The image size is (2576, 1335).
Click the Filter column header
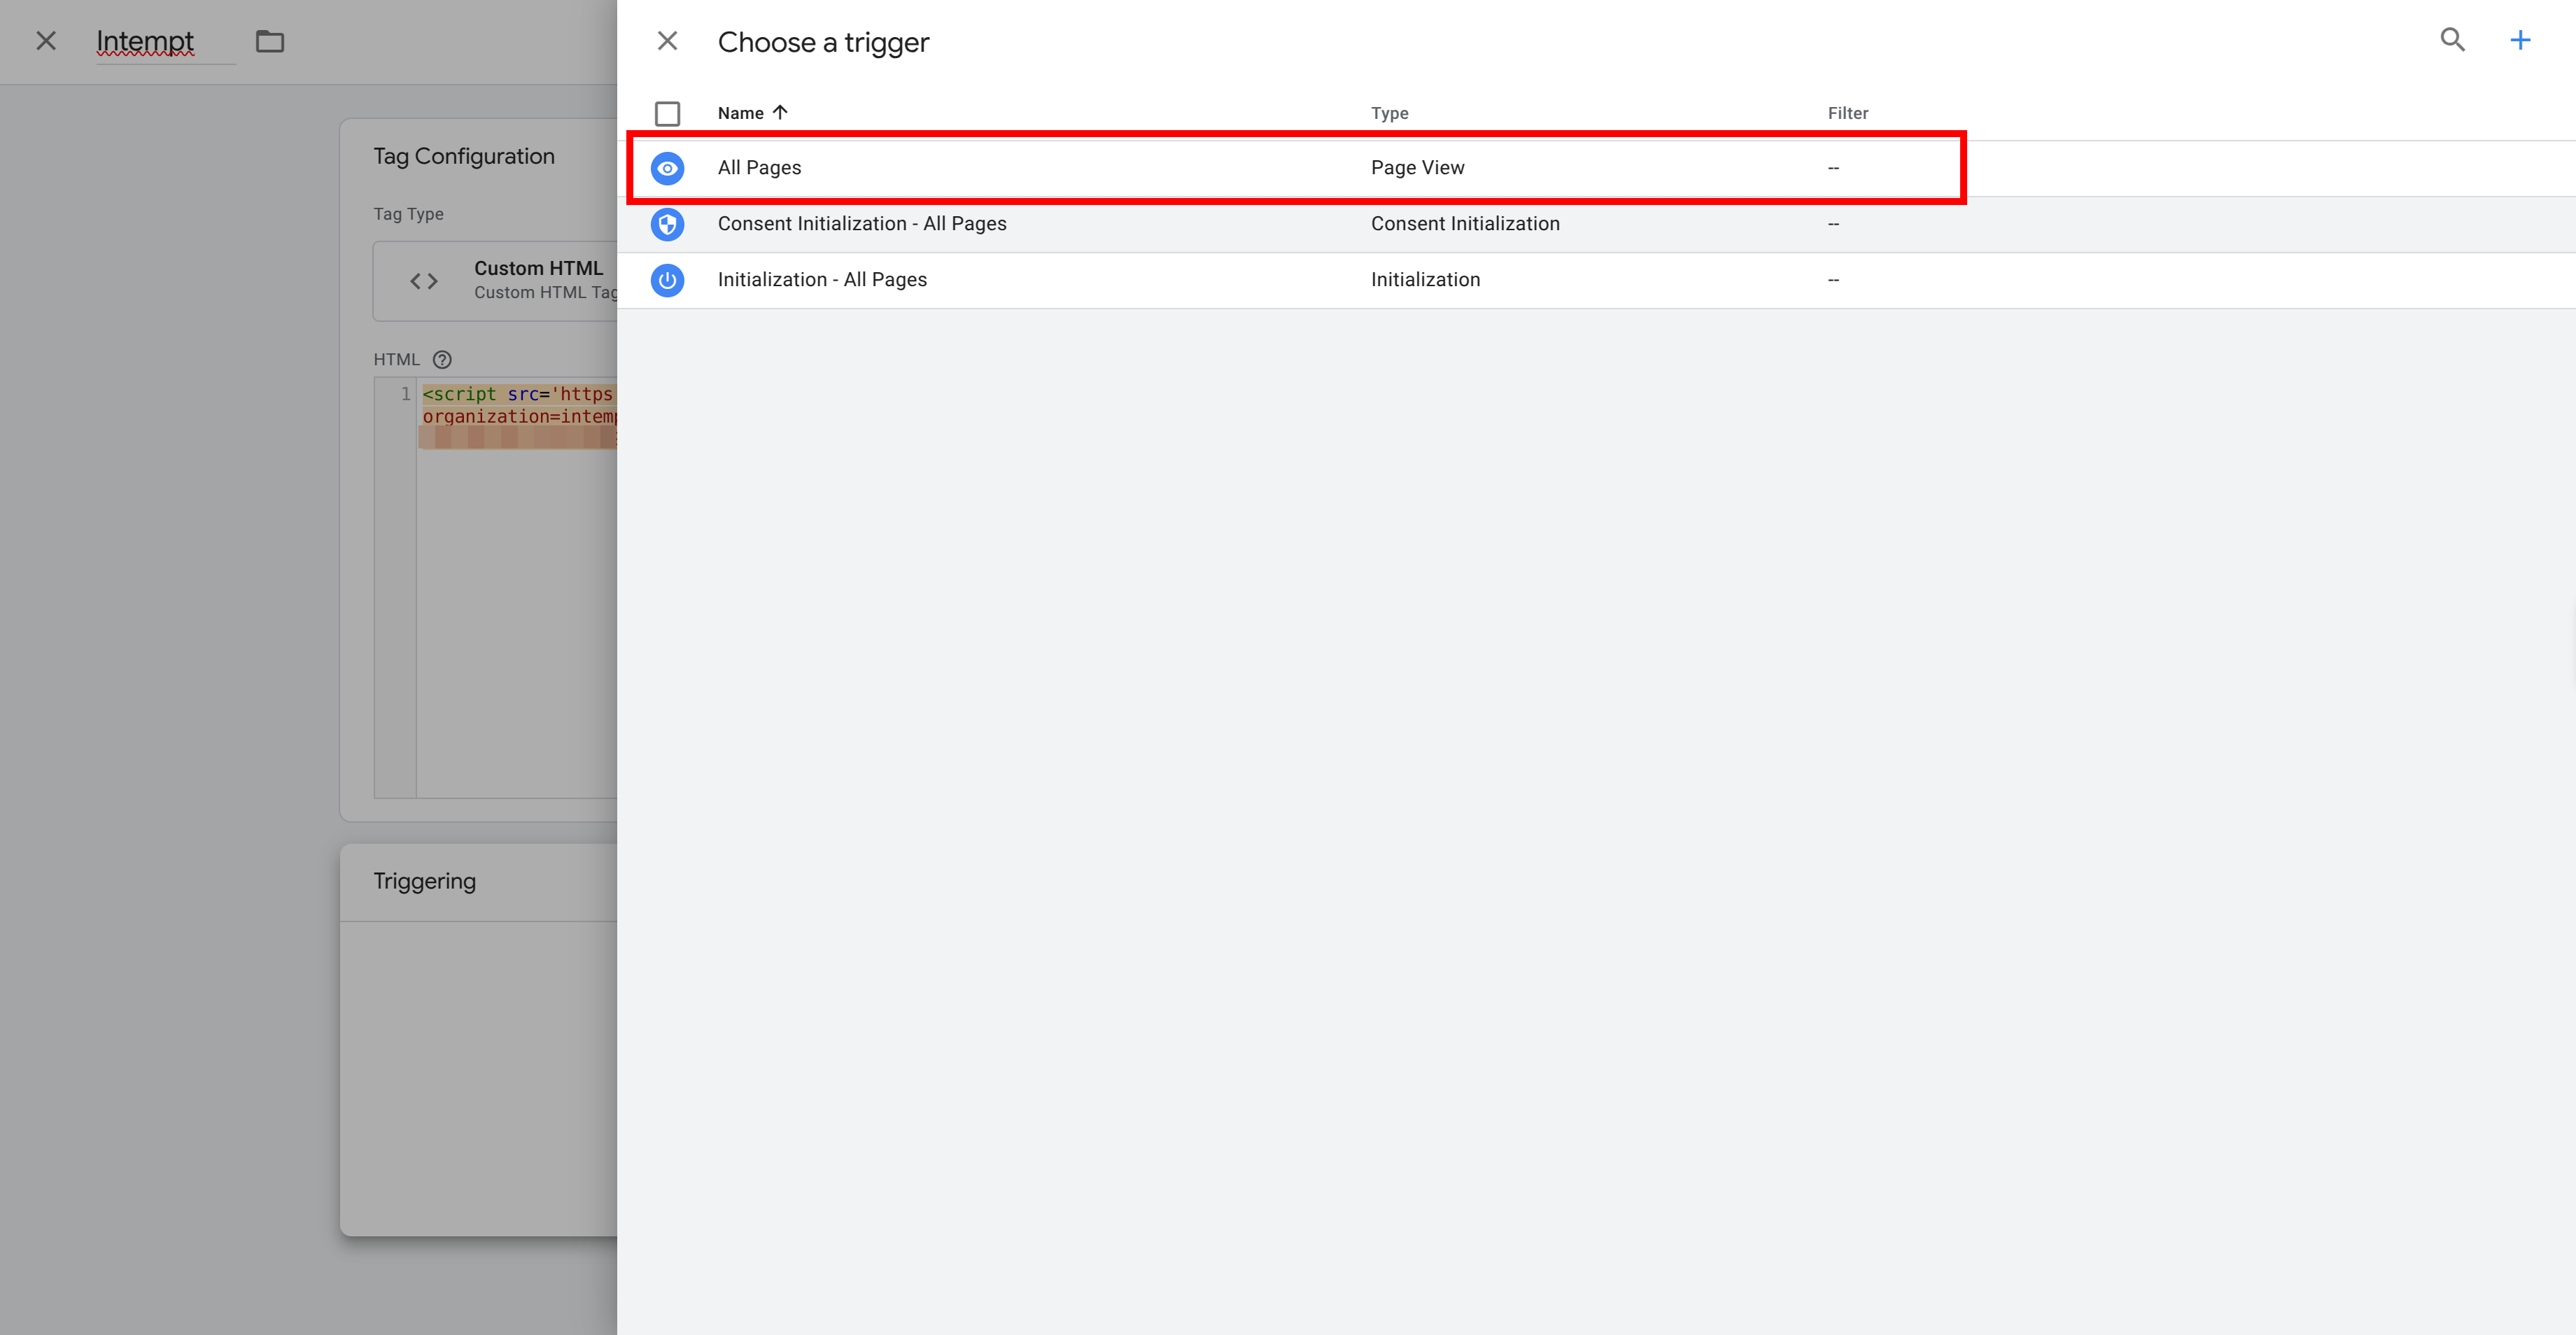tap(1847, 113)
